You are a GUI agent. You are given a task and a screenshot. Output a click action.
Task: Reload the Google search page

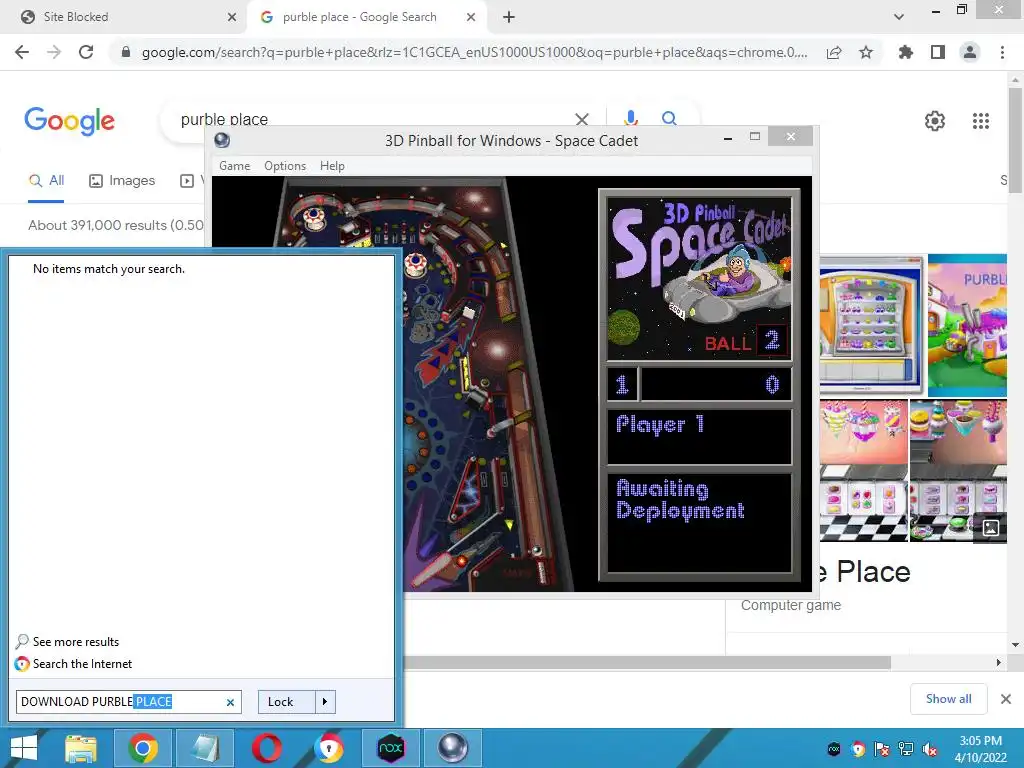86,52
